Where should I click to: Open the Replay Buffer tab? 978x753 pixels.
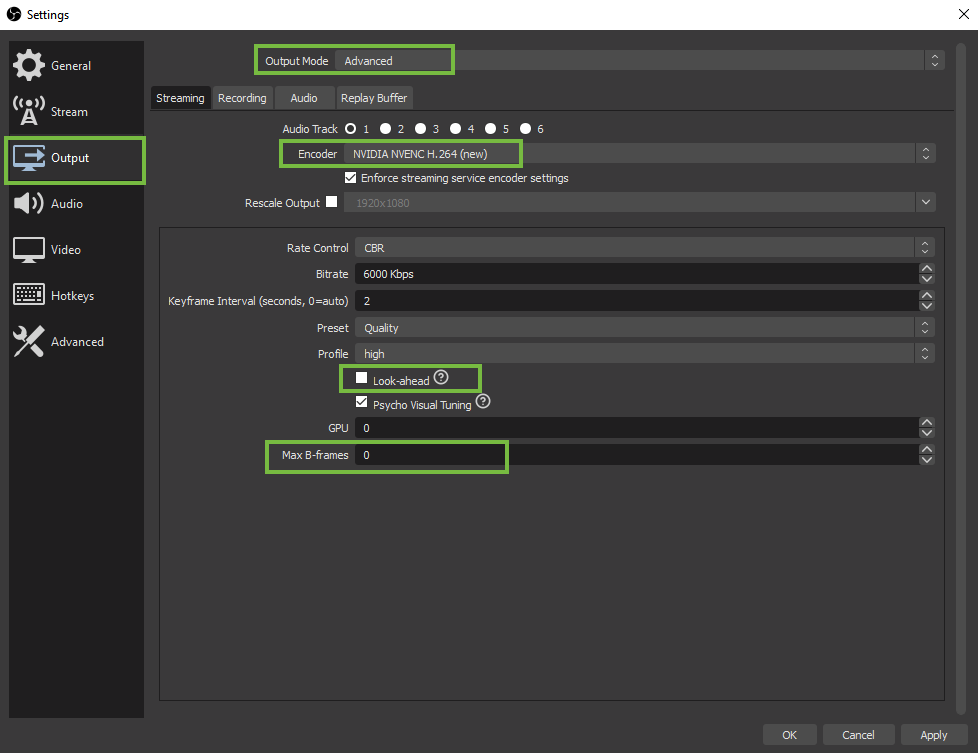point(373,97)
